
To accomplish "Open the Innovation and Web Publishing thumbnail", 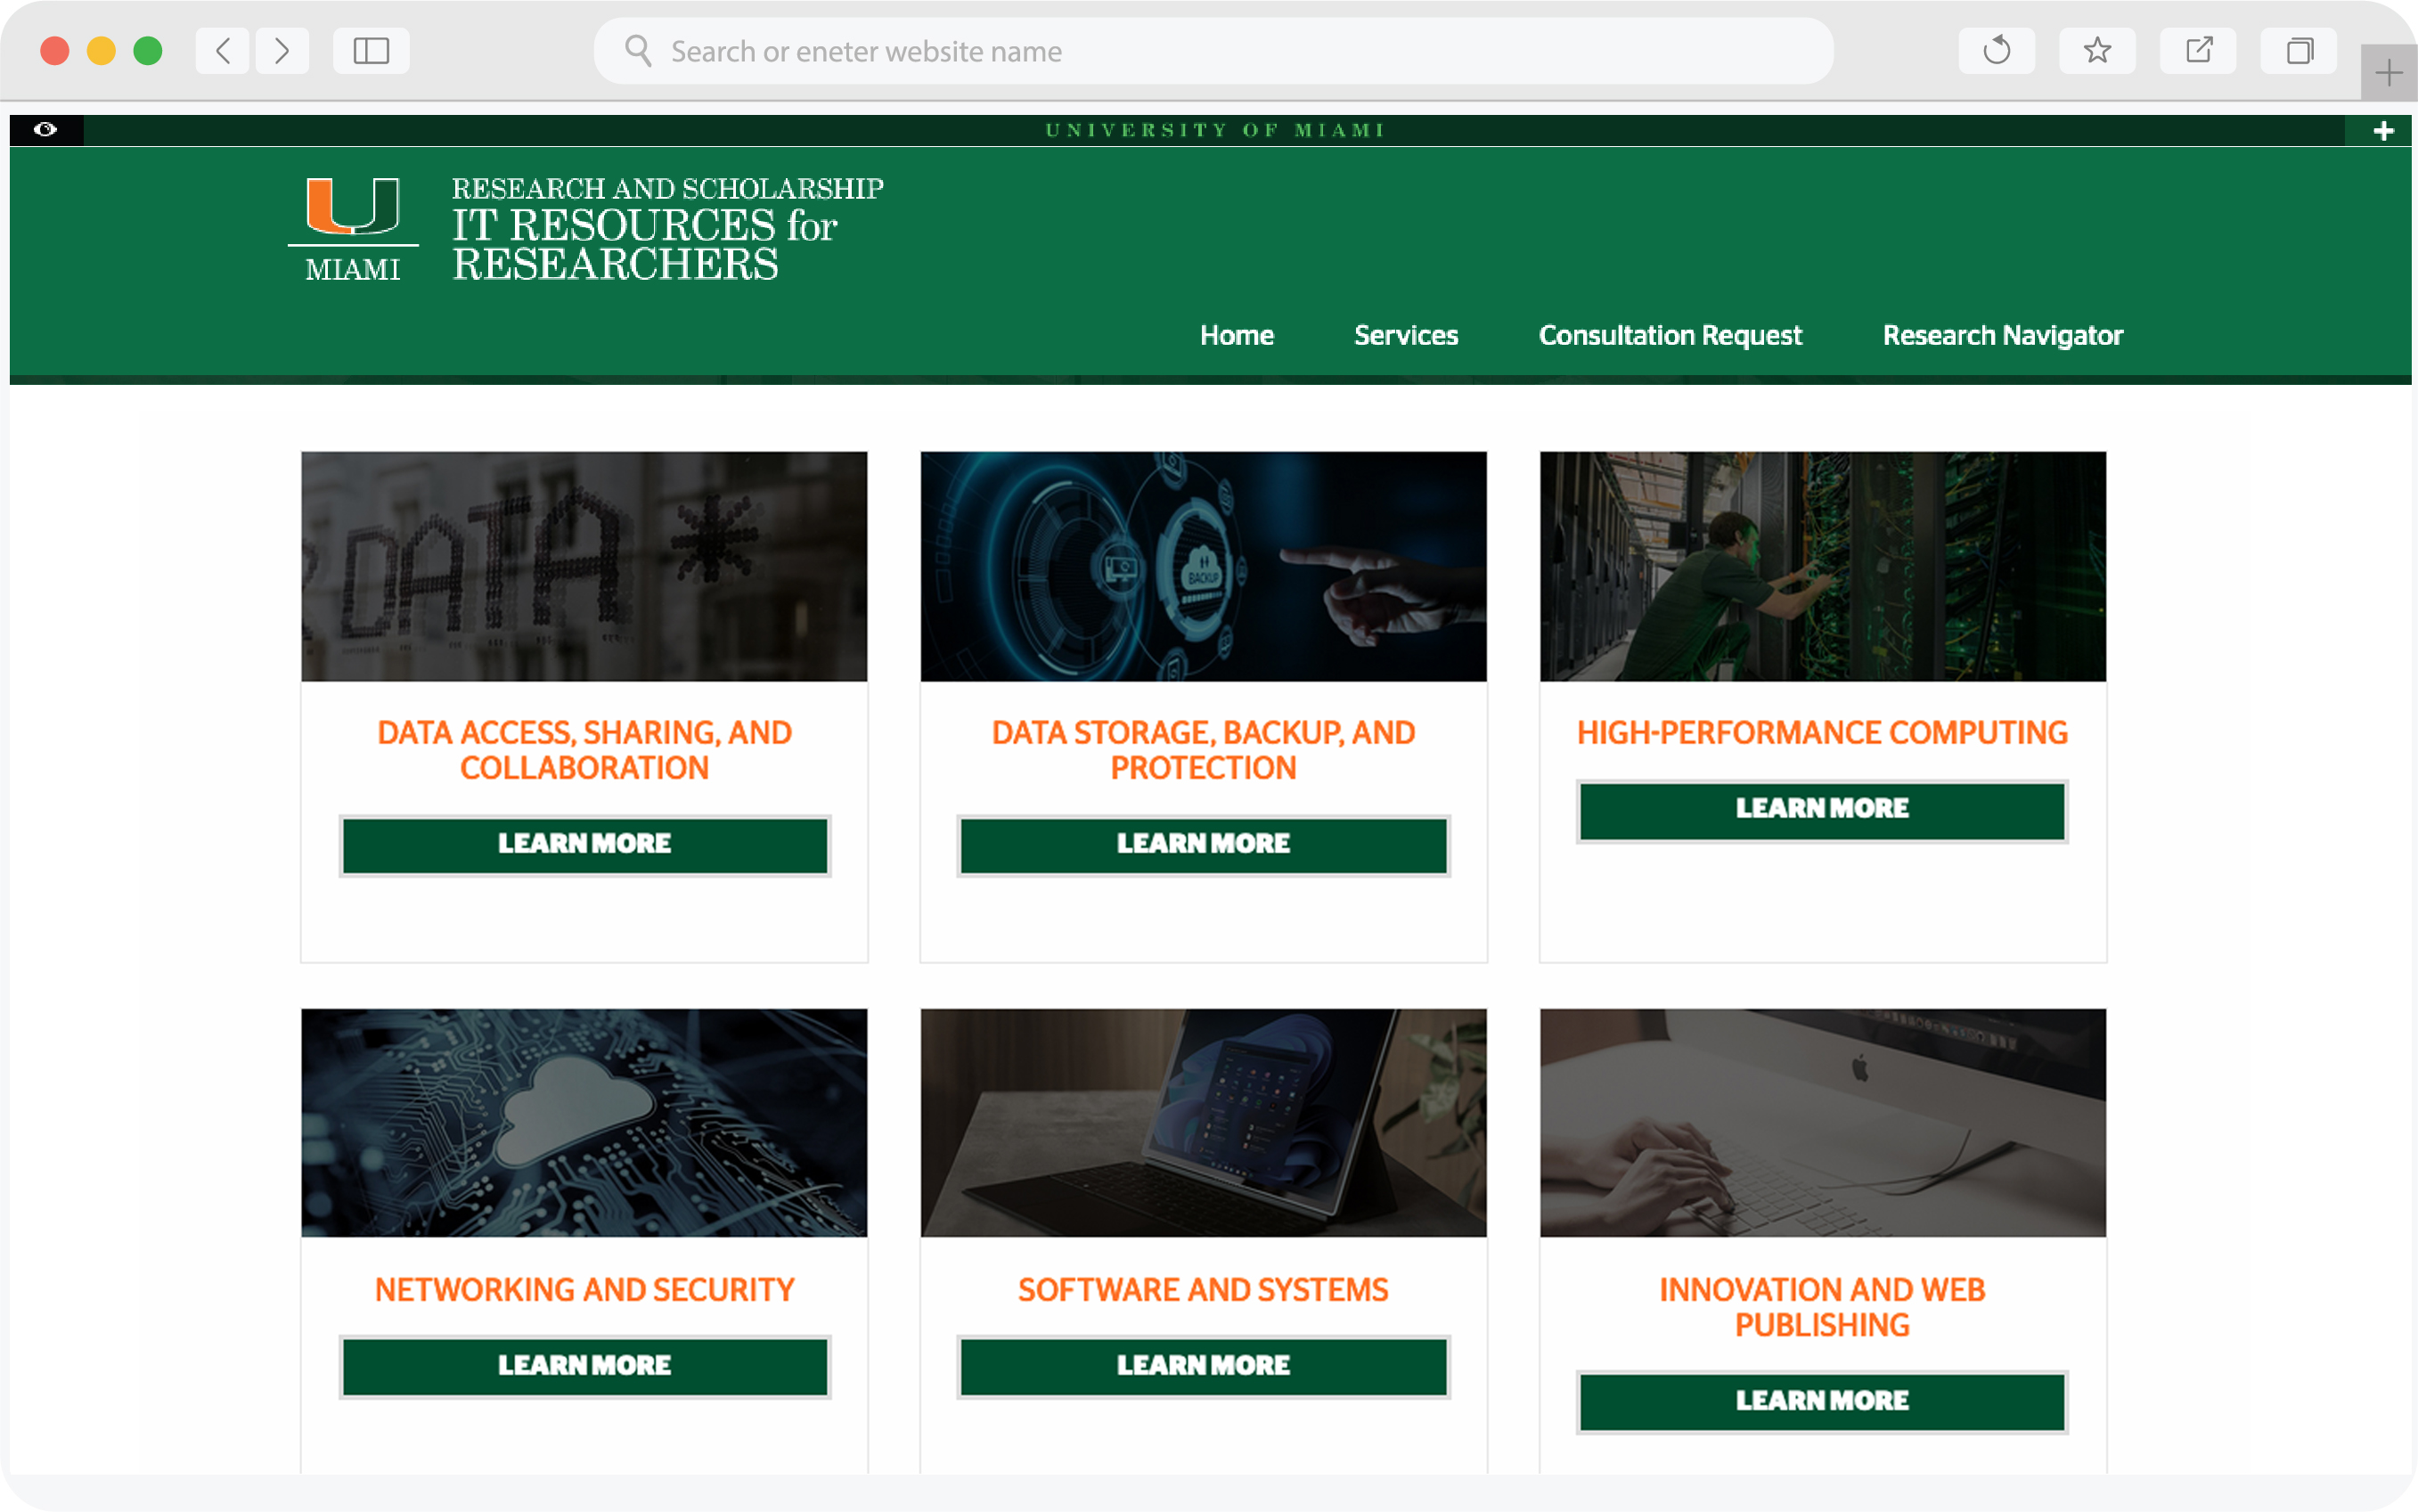I will click(x=1822, y=1122).
